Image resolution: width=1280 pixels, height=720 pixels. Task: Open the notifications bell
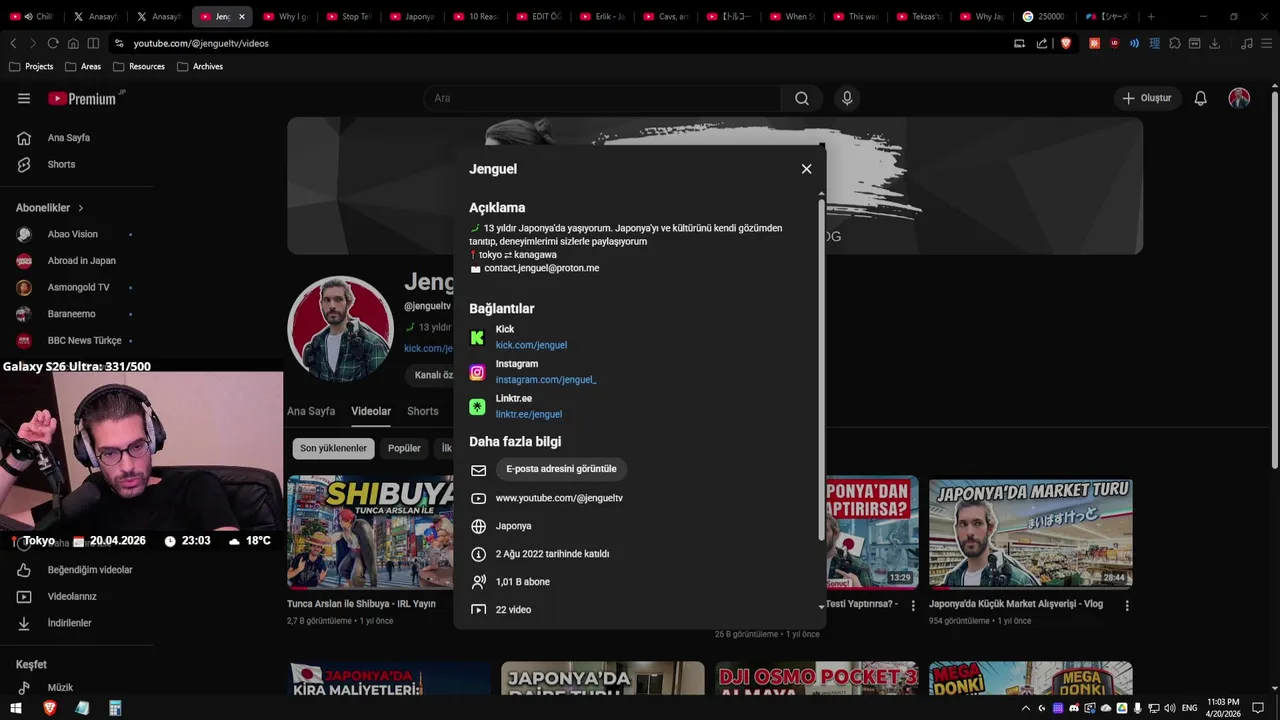coord(1200,98)
